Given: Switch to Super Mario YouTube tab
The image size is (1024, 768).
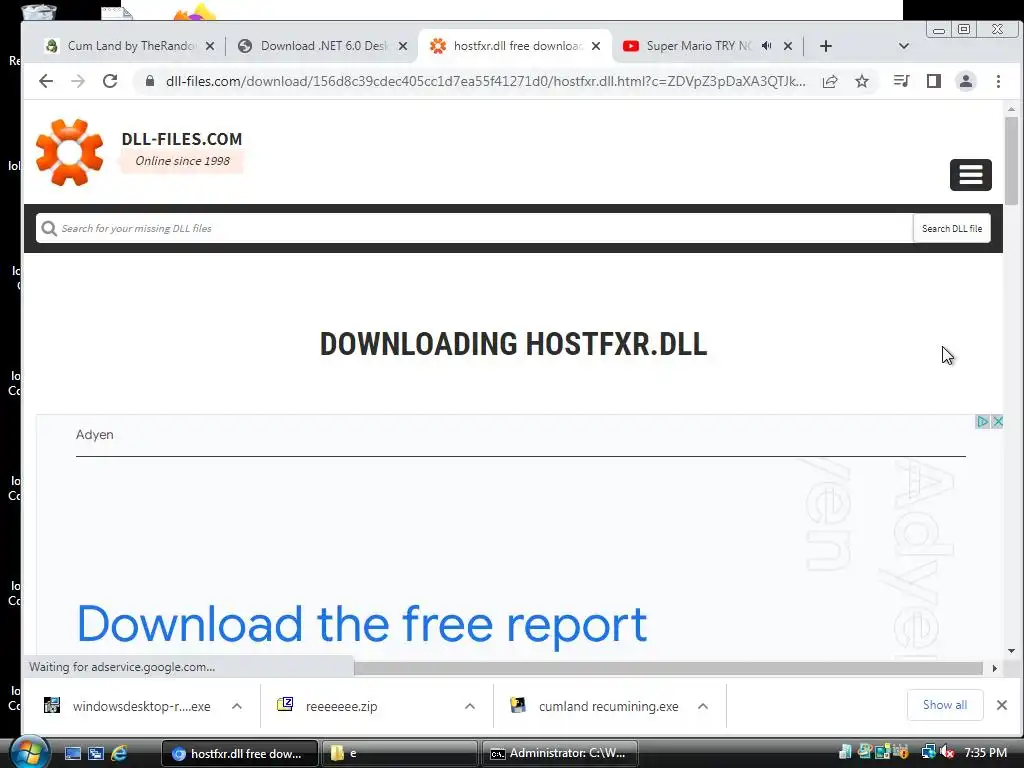Looking at the screenshot, I should 698,46.
